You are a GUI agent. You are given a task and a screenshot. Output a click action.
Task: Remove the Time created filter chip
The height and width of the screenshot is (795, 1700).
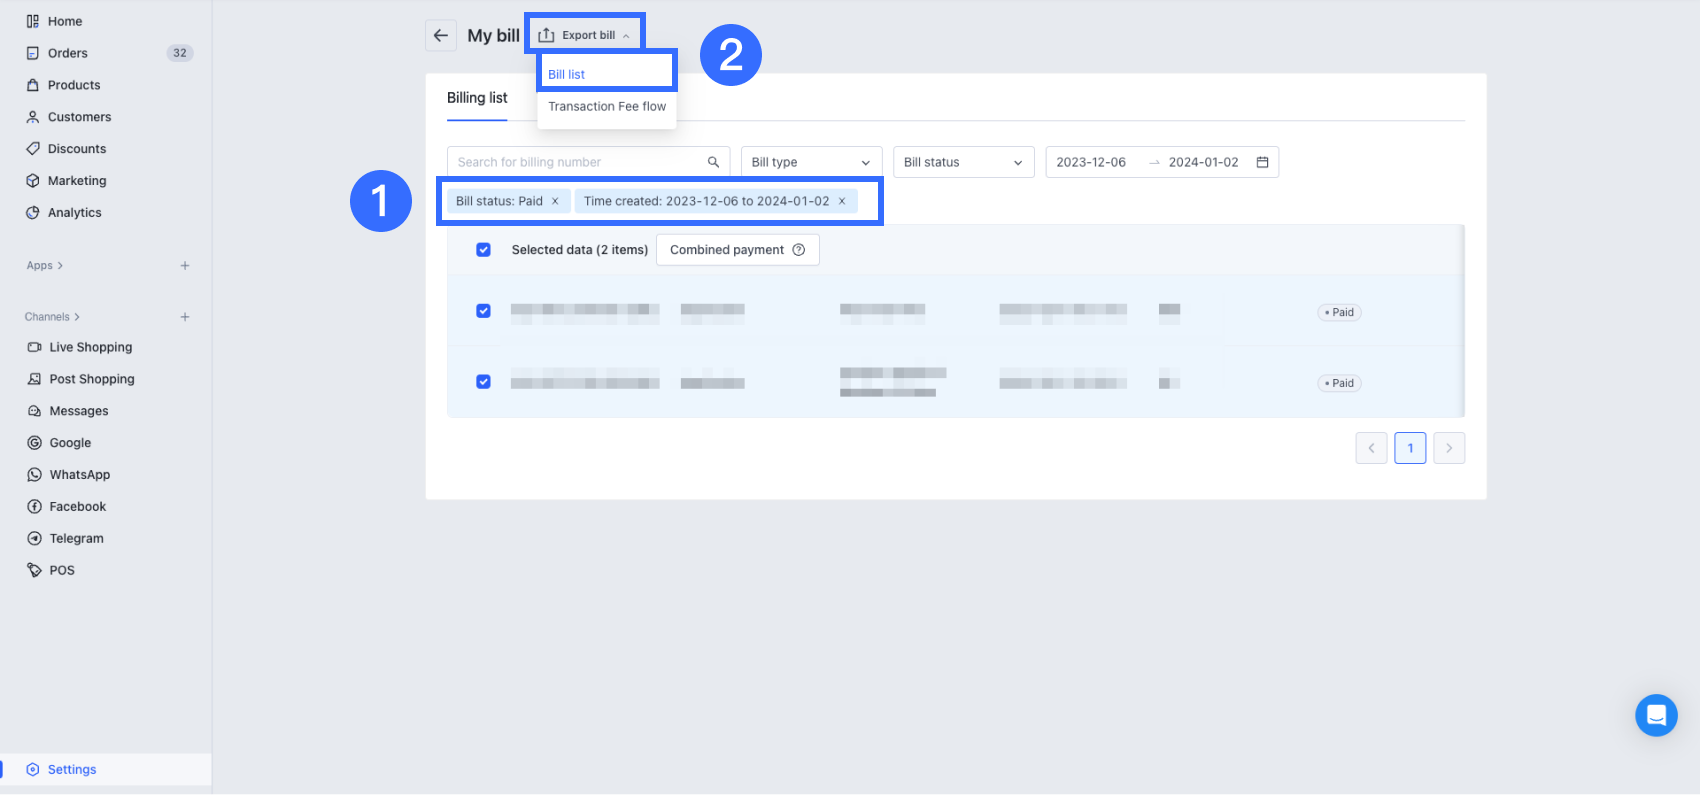842,201
